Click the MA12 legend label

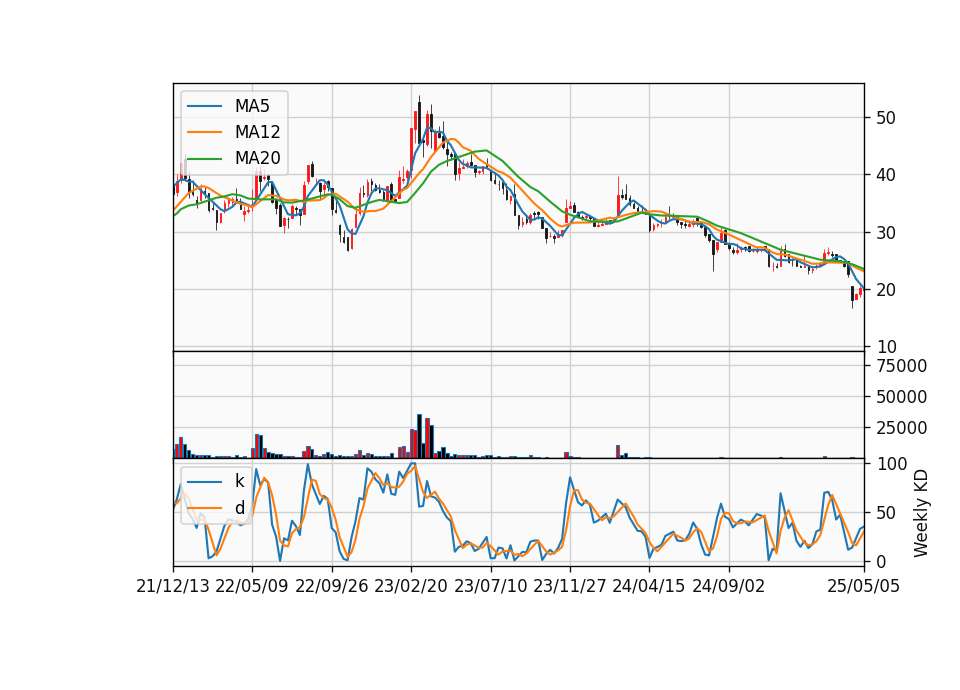[257, 132]
